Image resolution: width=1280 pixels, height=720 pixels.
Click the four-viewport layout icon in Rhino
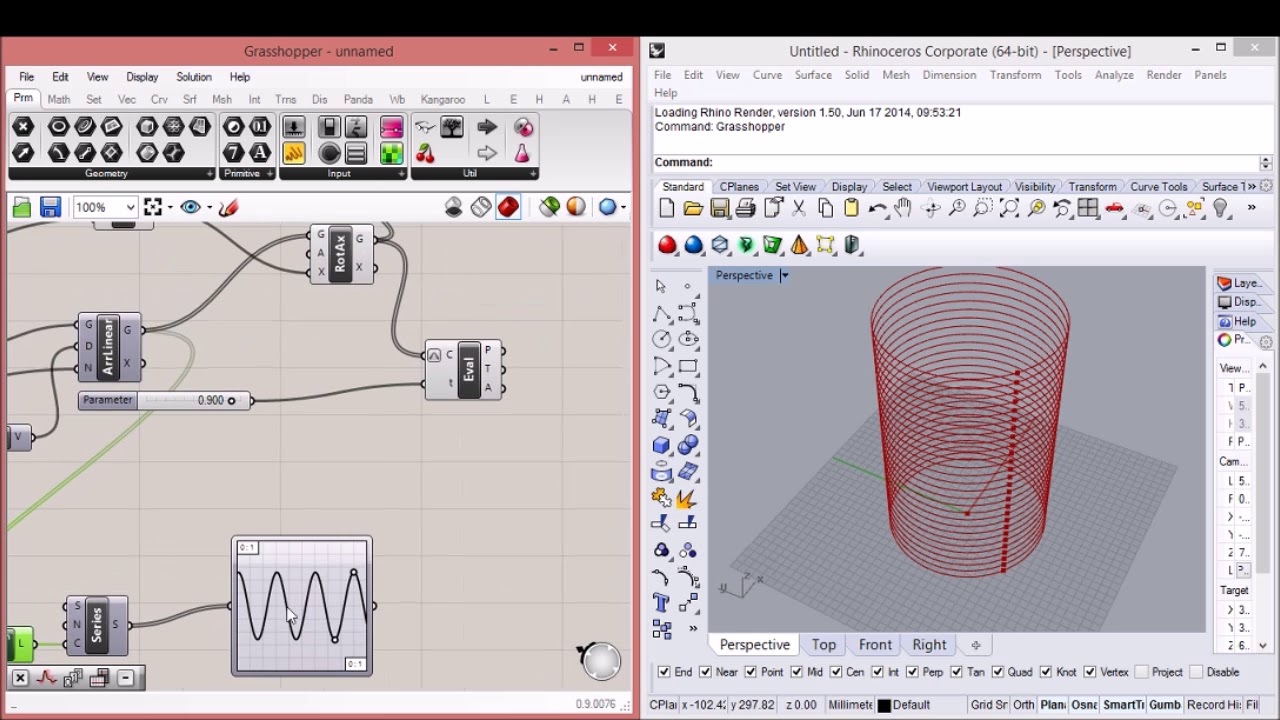(x=1088, y=208)
